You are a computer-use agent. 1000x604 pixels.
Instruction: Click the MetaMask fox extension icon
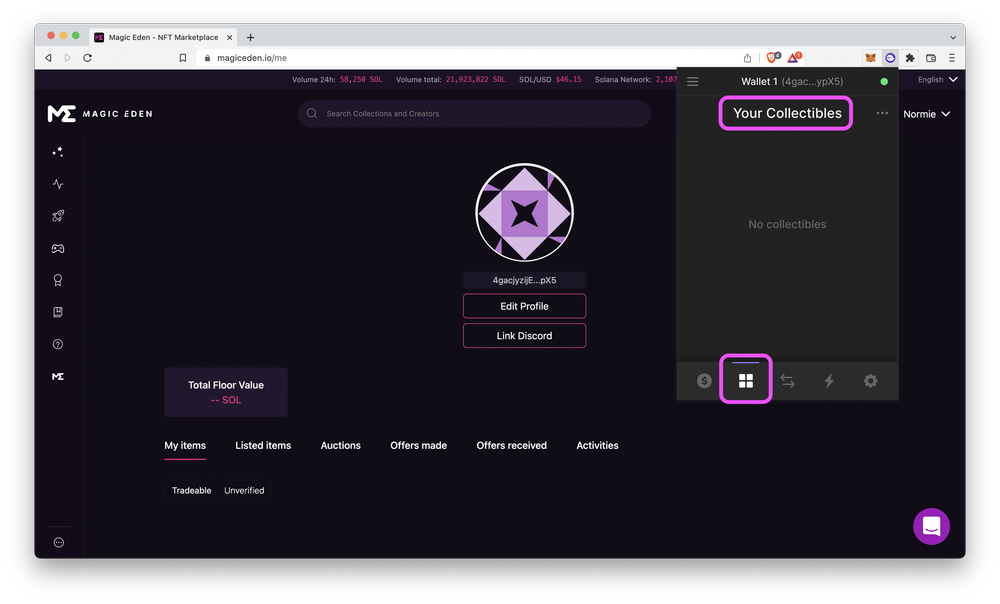[871, 58]
